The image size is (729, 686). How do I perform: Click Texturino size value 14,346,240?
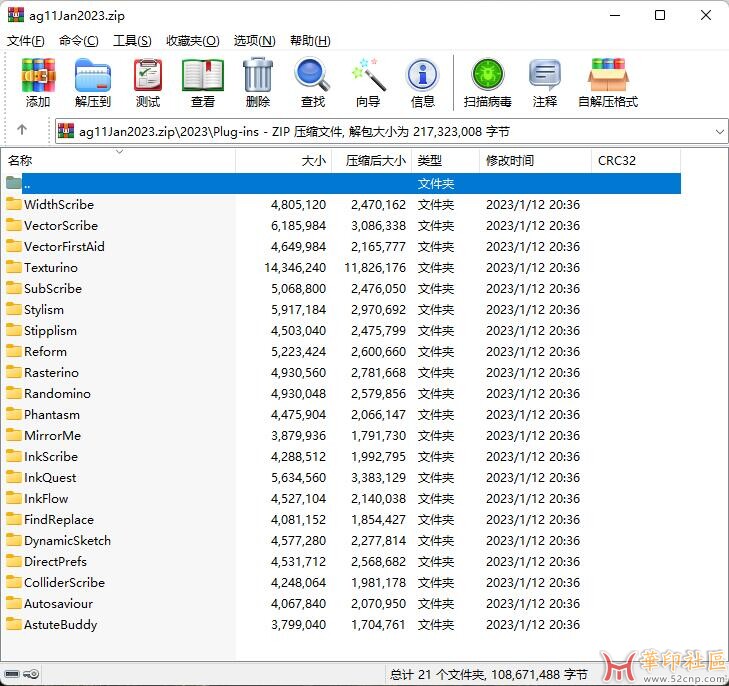coord(295,268)
